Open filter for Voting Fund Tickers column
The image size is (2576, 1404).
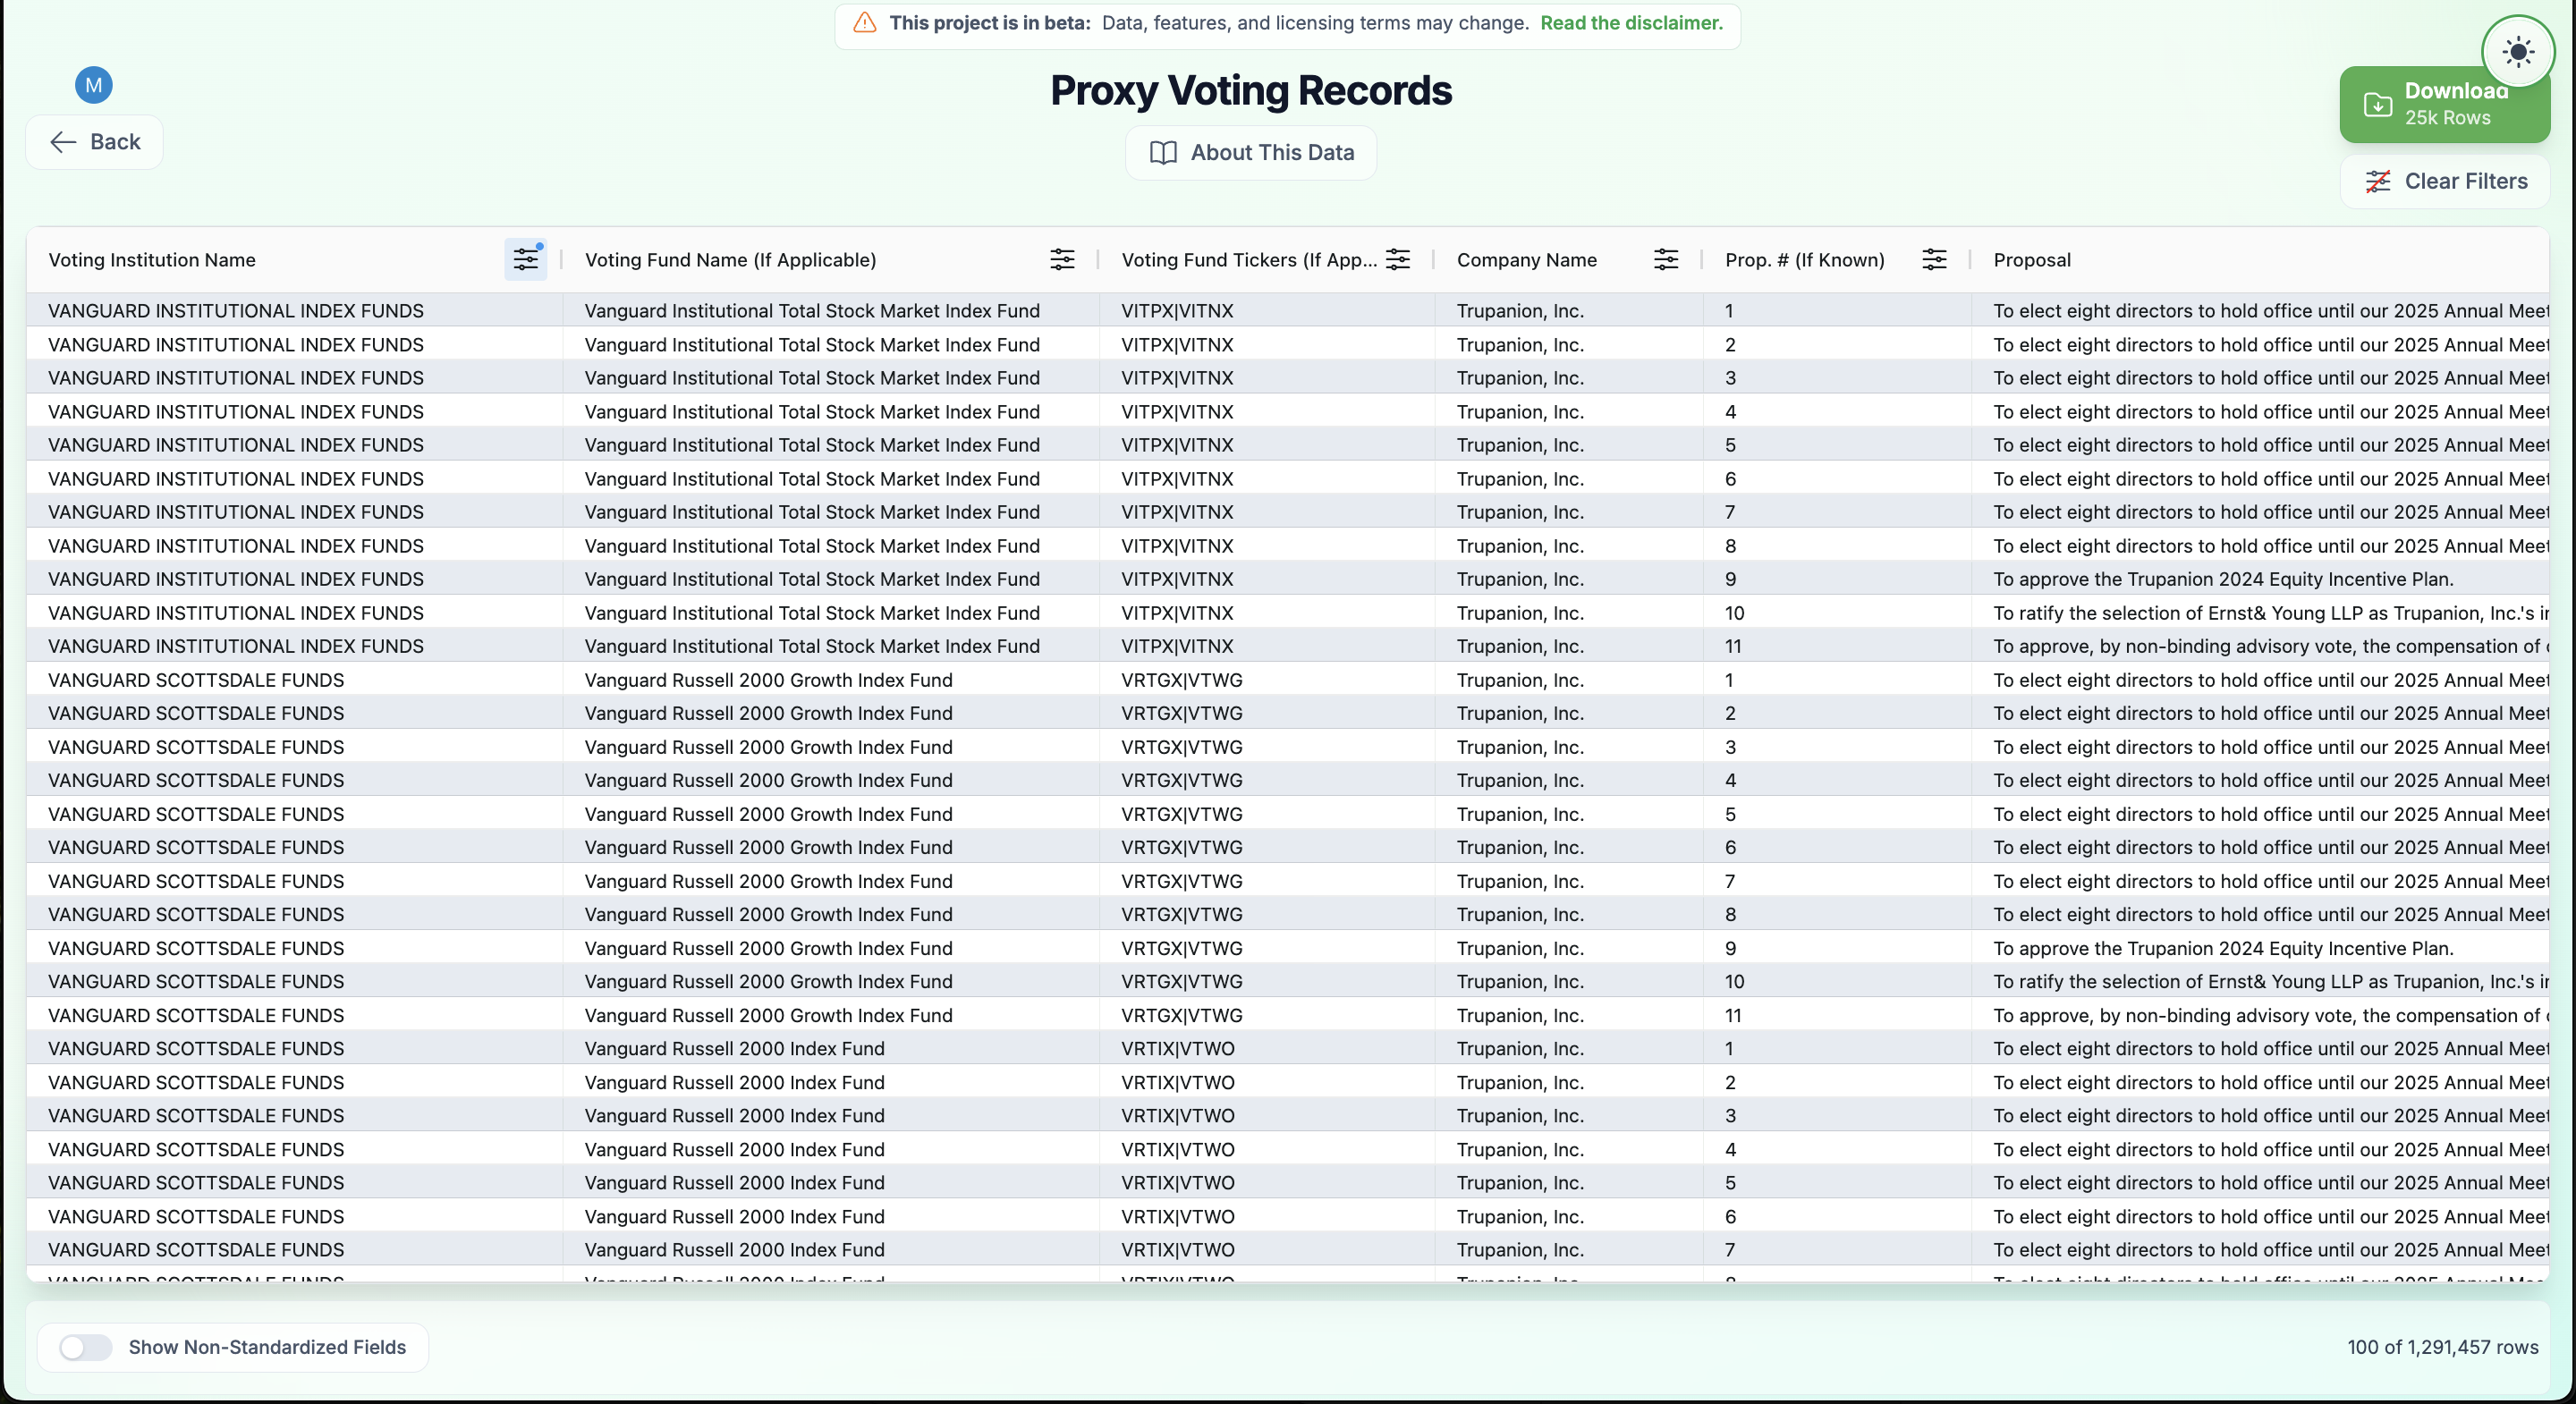pos(1398,260)
